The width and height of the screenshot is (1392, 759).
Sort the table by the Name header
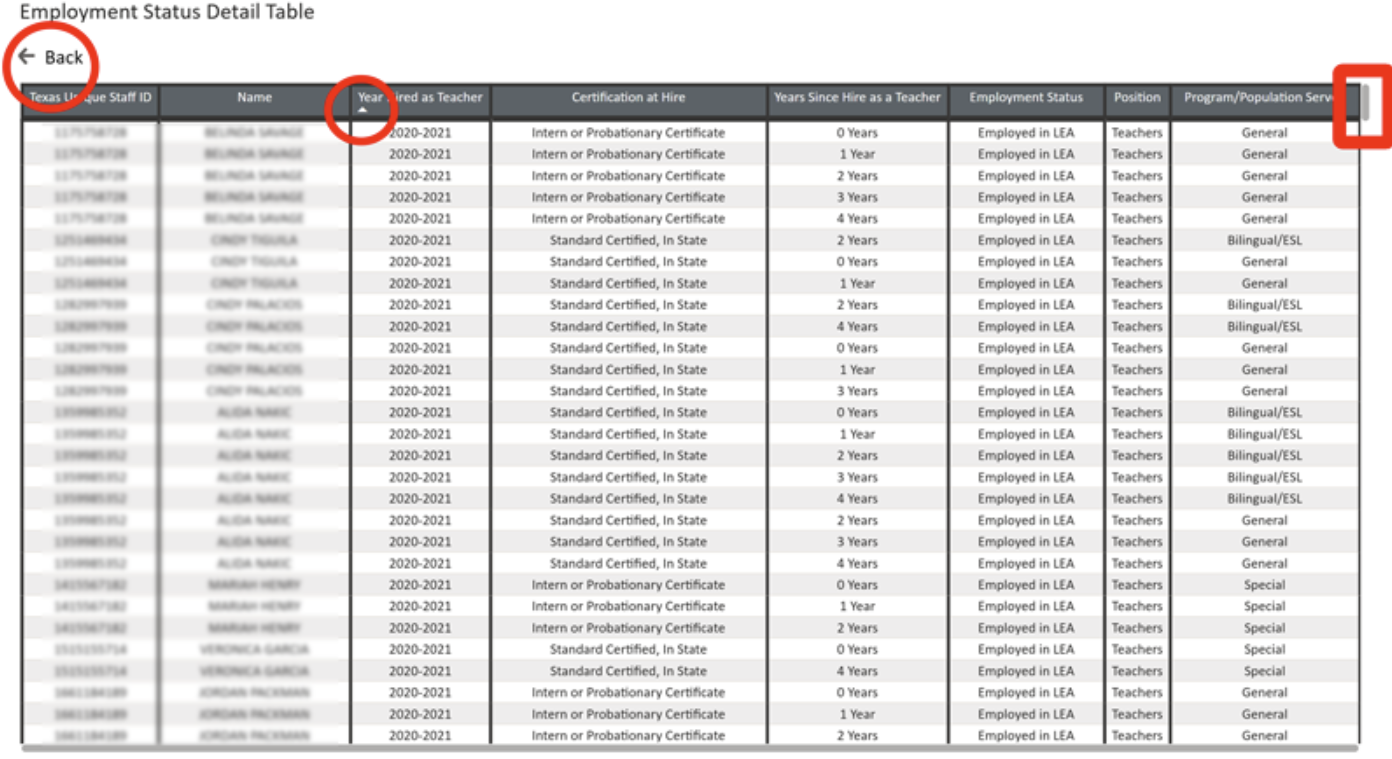tap(255, 98)
